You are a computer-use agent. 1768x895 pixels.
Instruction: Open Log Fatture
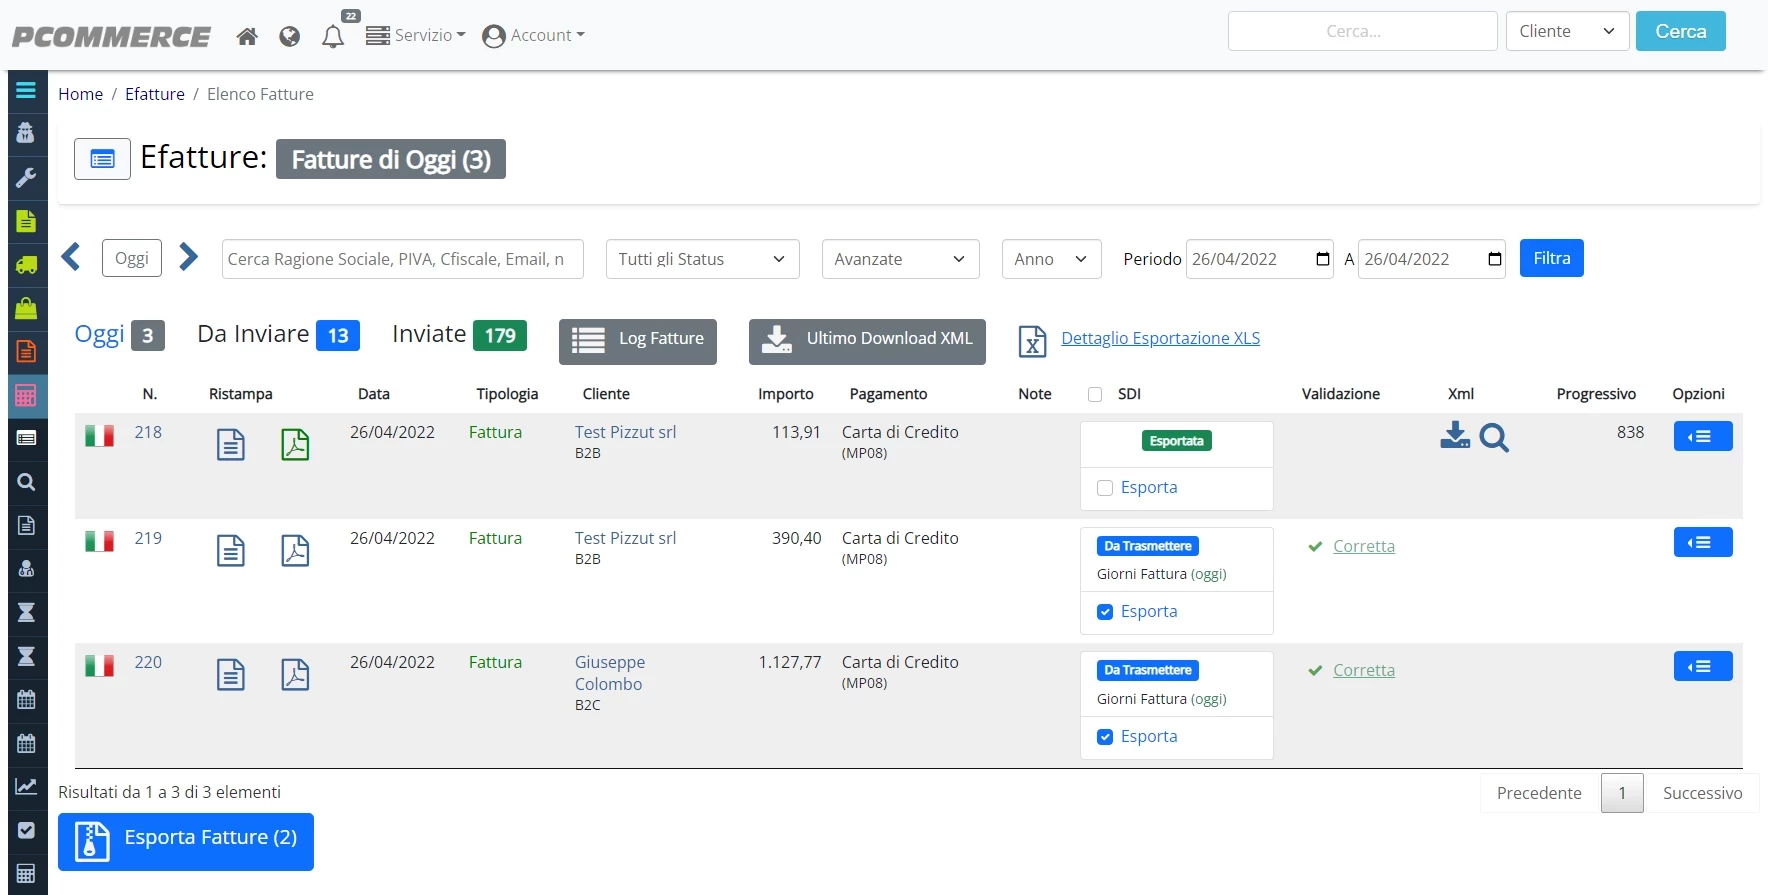pyautogui.click(x=638, y=341)
